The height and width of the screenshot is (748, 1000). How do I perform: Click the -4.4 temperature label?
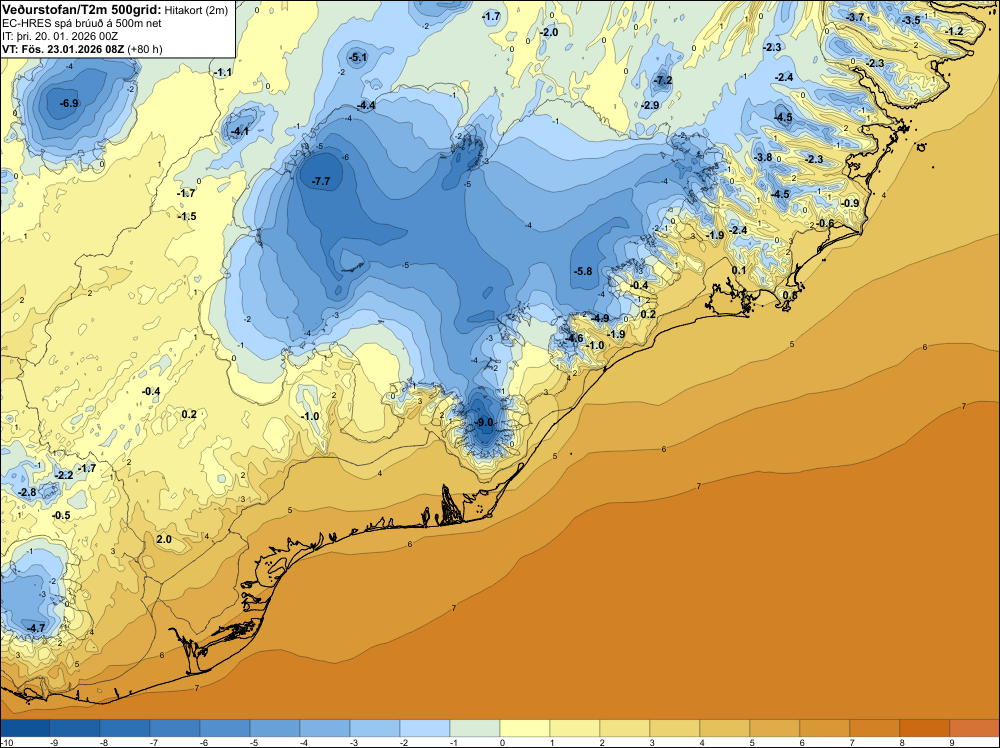366,105
